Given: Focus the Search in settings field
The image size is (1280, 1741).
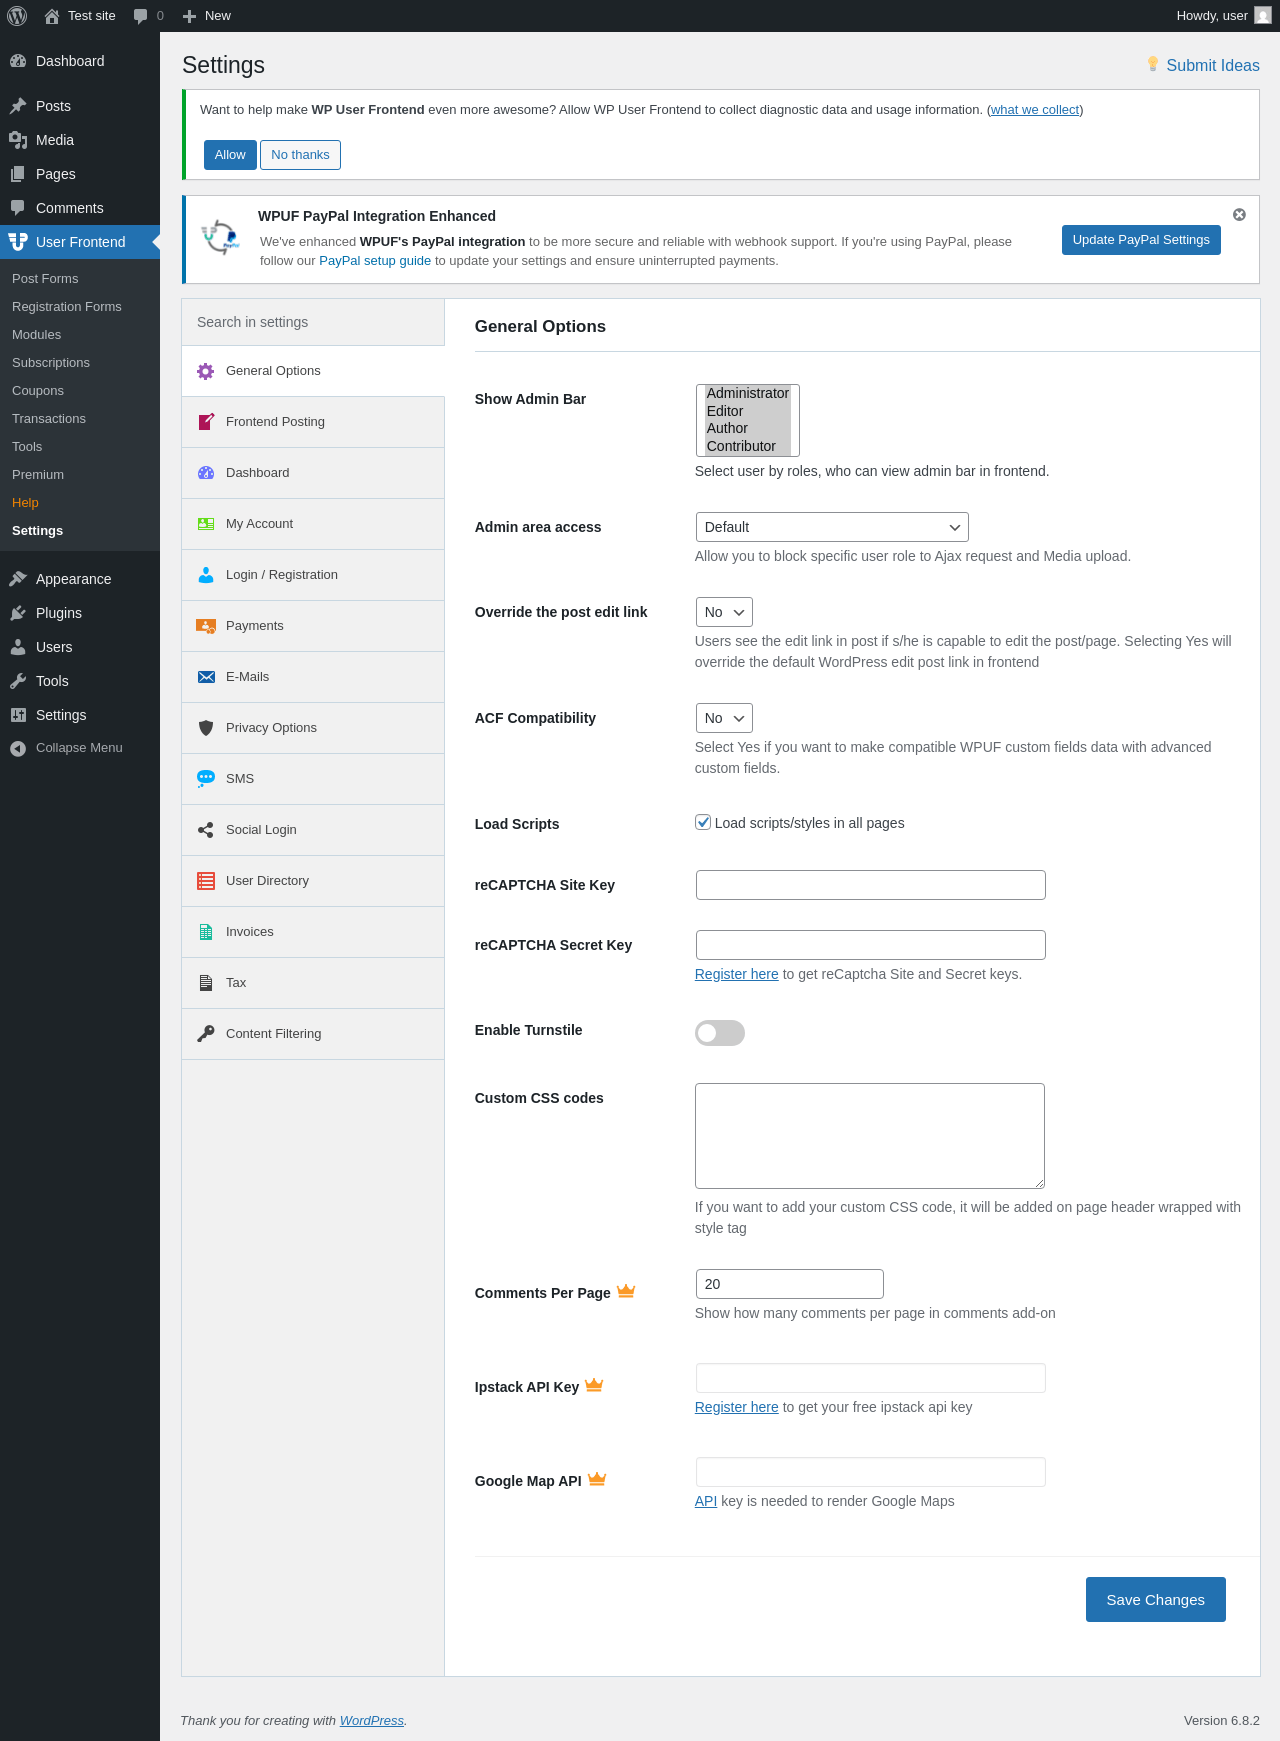Looking at the screenshot, I should [313, 322].
